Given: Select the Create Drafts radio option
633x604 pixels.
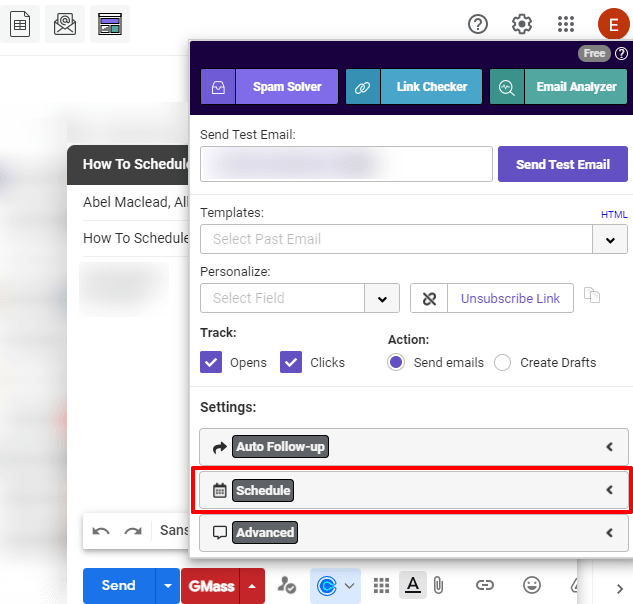Looking at the screenshot, I should click(502, 362).
